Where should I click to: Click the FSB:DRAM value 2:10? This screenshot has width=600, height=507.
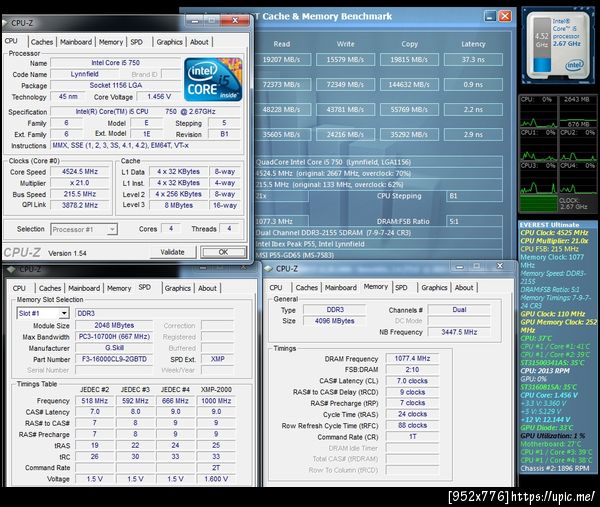412,370
